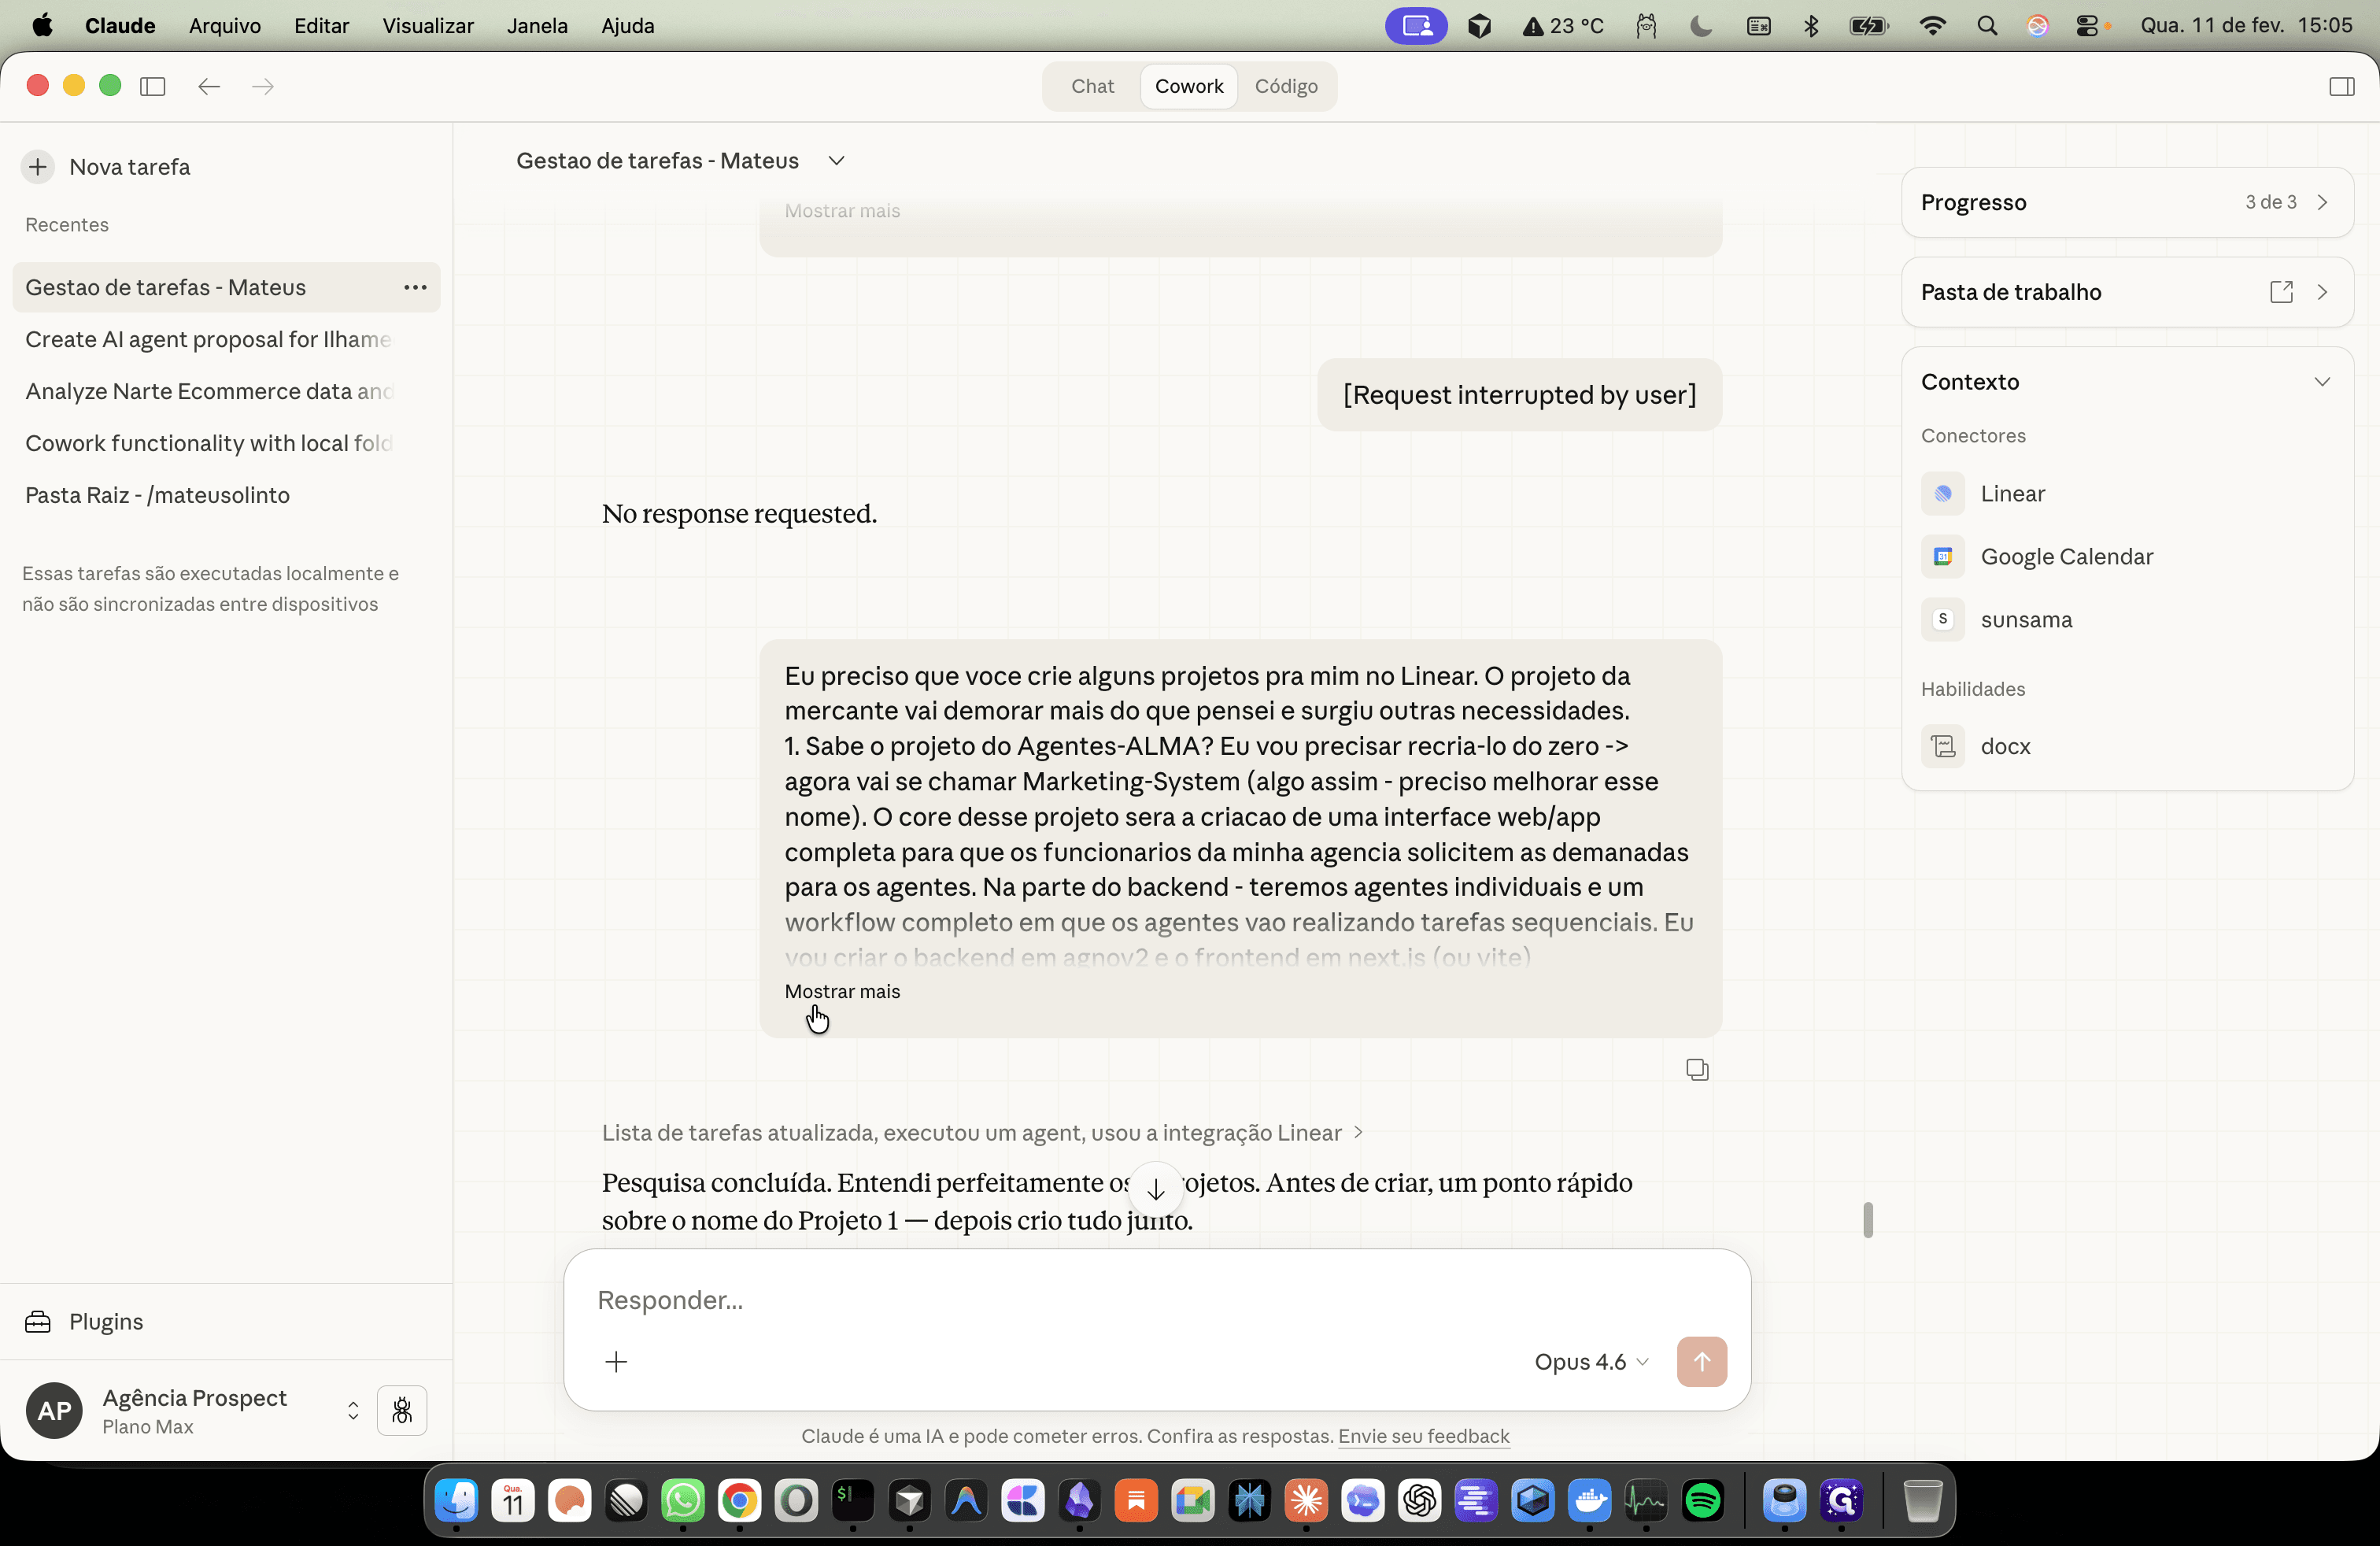Toggle the right panel icon in title bar
The image size is (2380, 1546).
(x=2341, y=86)
